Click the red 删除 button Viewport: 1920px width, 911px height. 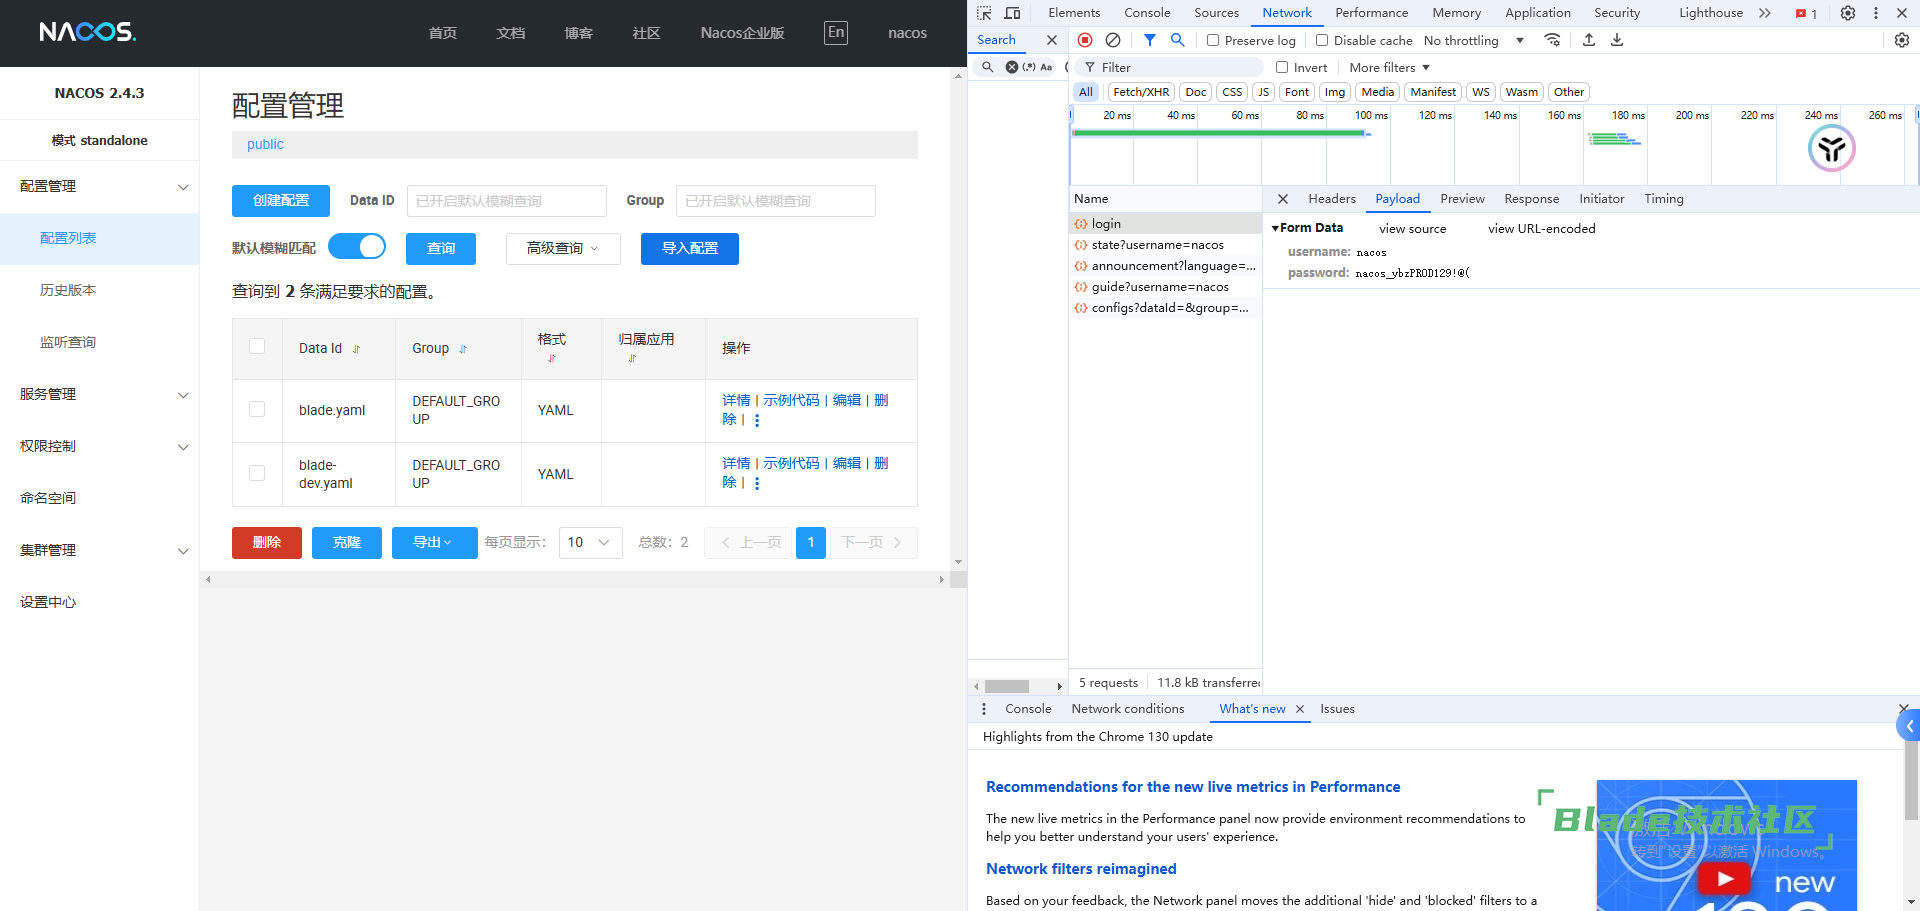pyautogui.click(x=267, y=542)
